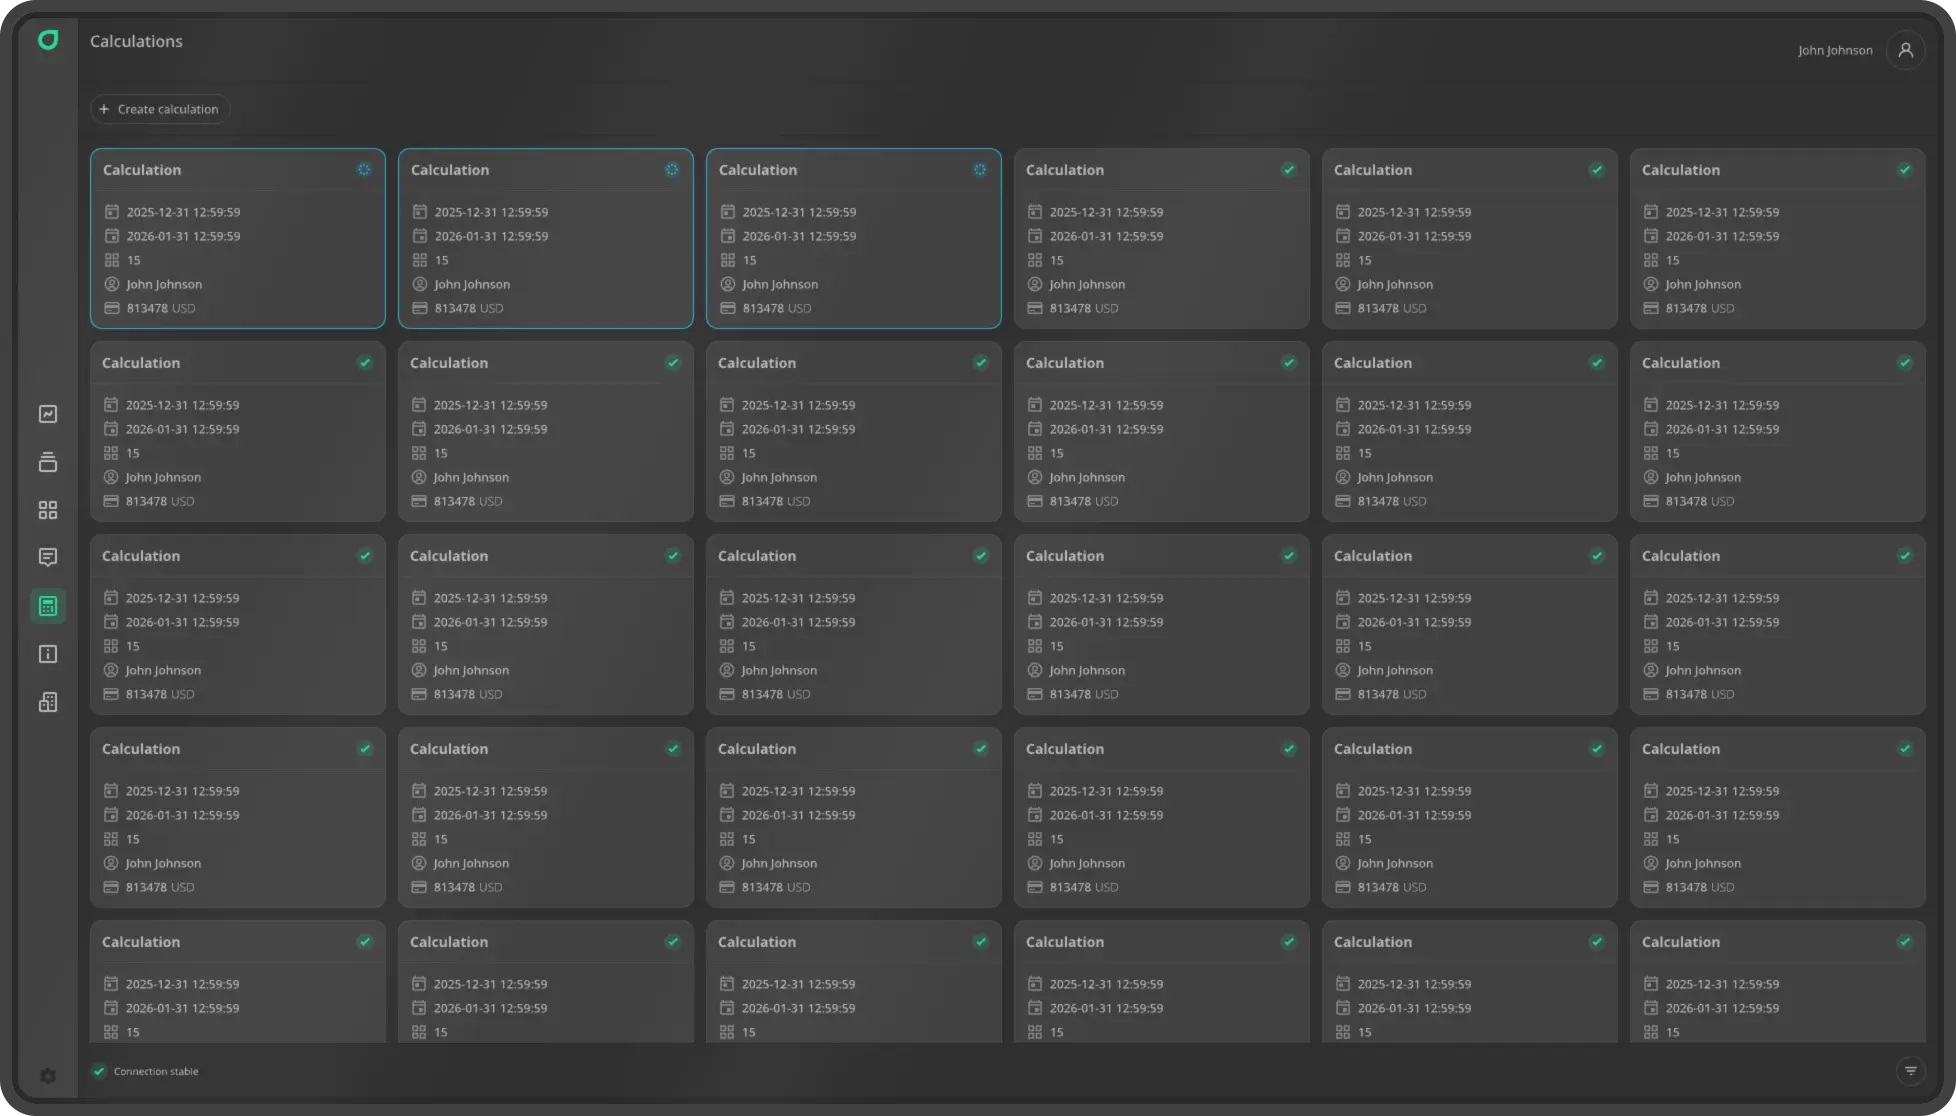Image resolution: width=1956 pixels, height=1116 pixels.
Task: Open the grid dashboard sidebar icon
Action: point(48,510)
